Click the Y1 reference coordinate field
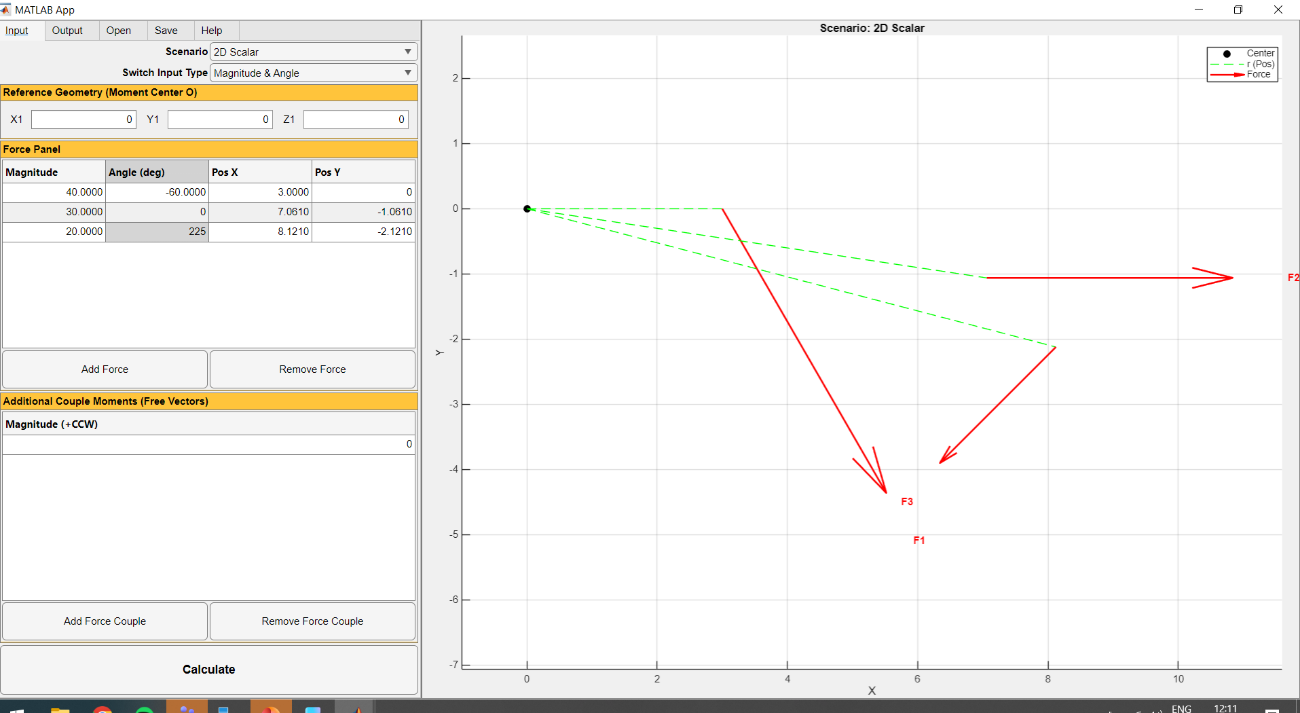1300x713 pixels. point(219,119)
